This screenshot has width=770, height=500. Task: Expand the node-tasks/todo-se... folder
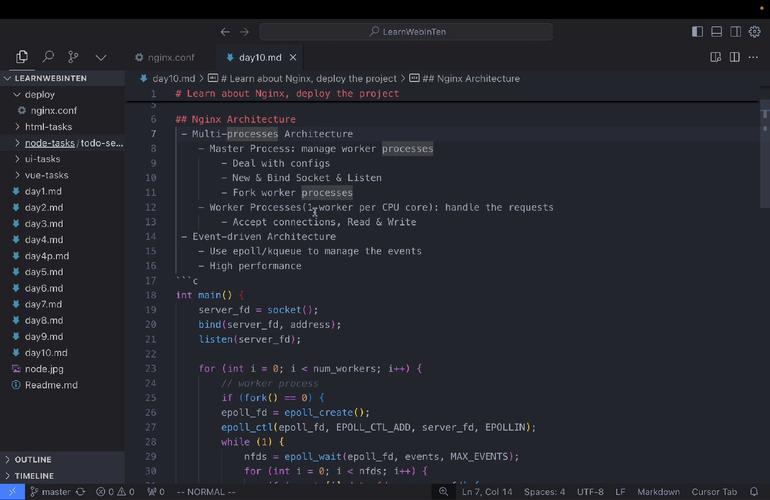[x=62, y=143]
